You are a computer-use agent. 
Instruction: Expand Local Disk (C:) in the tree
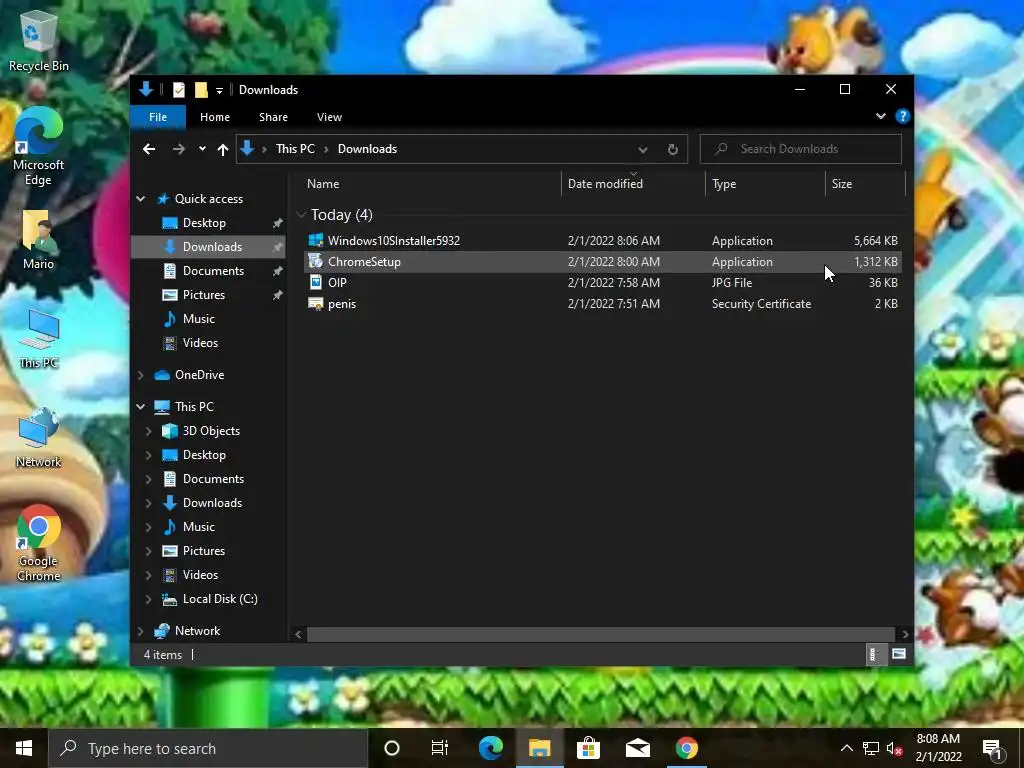(148, 599)
